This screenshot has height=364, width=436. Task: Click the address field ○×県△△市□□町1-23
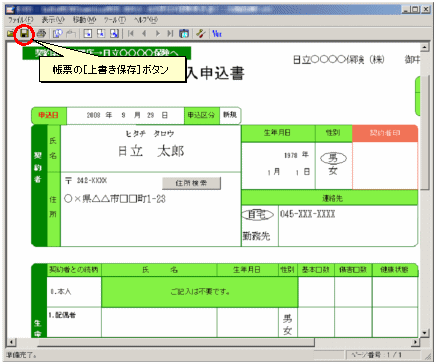coord(115,199)
